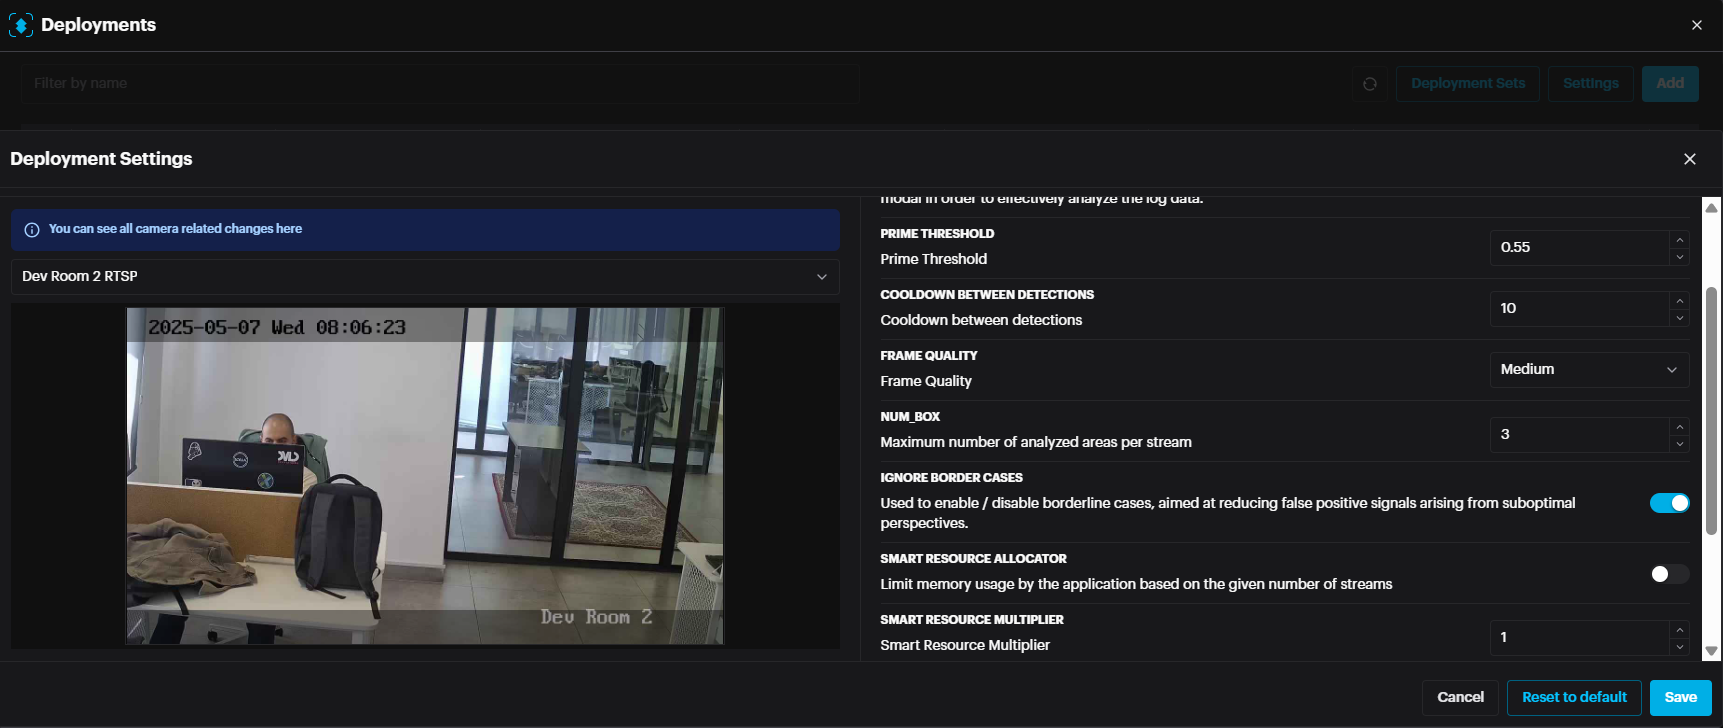
Task: Click the Dev Room 2 camera preview
Action: pyautogui.click(x=425, y=476)
